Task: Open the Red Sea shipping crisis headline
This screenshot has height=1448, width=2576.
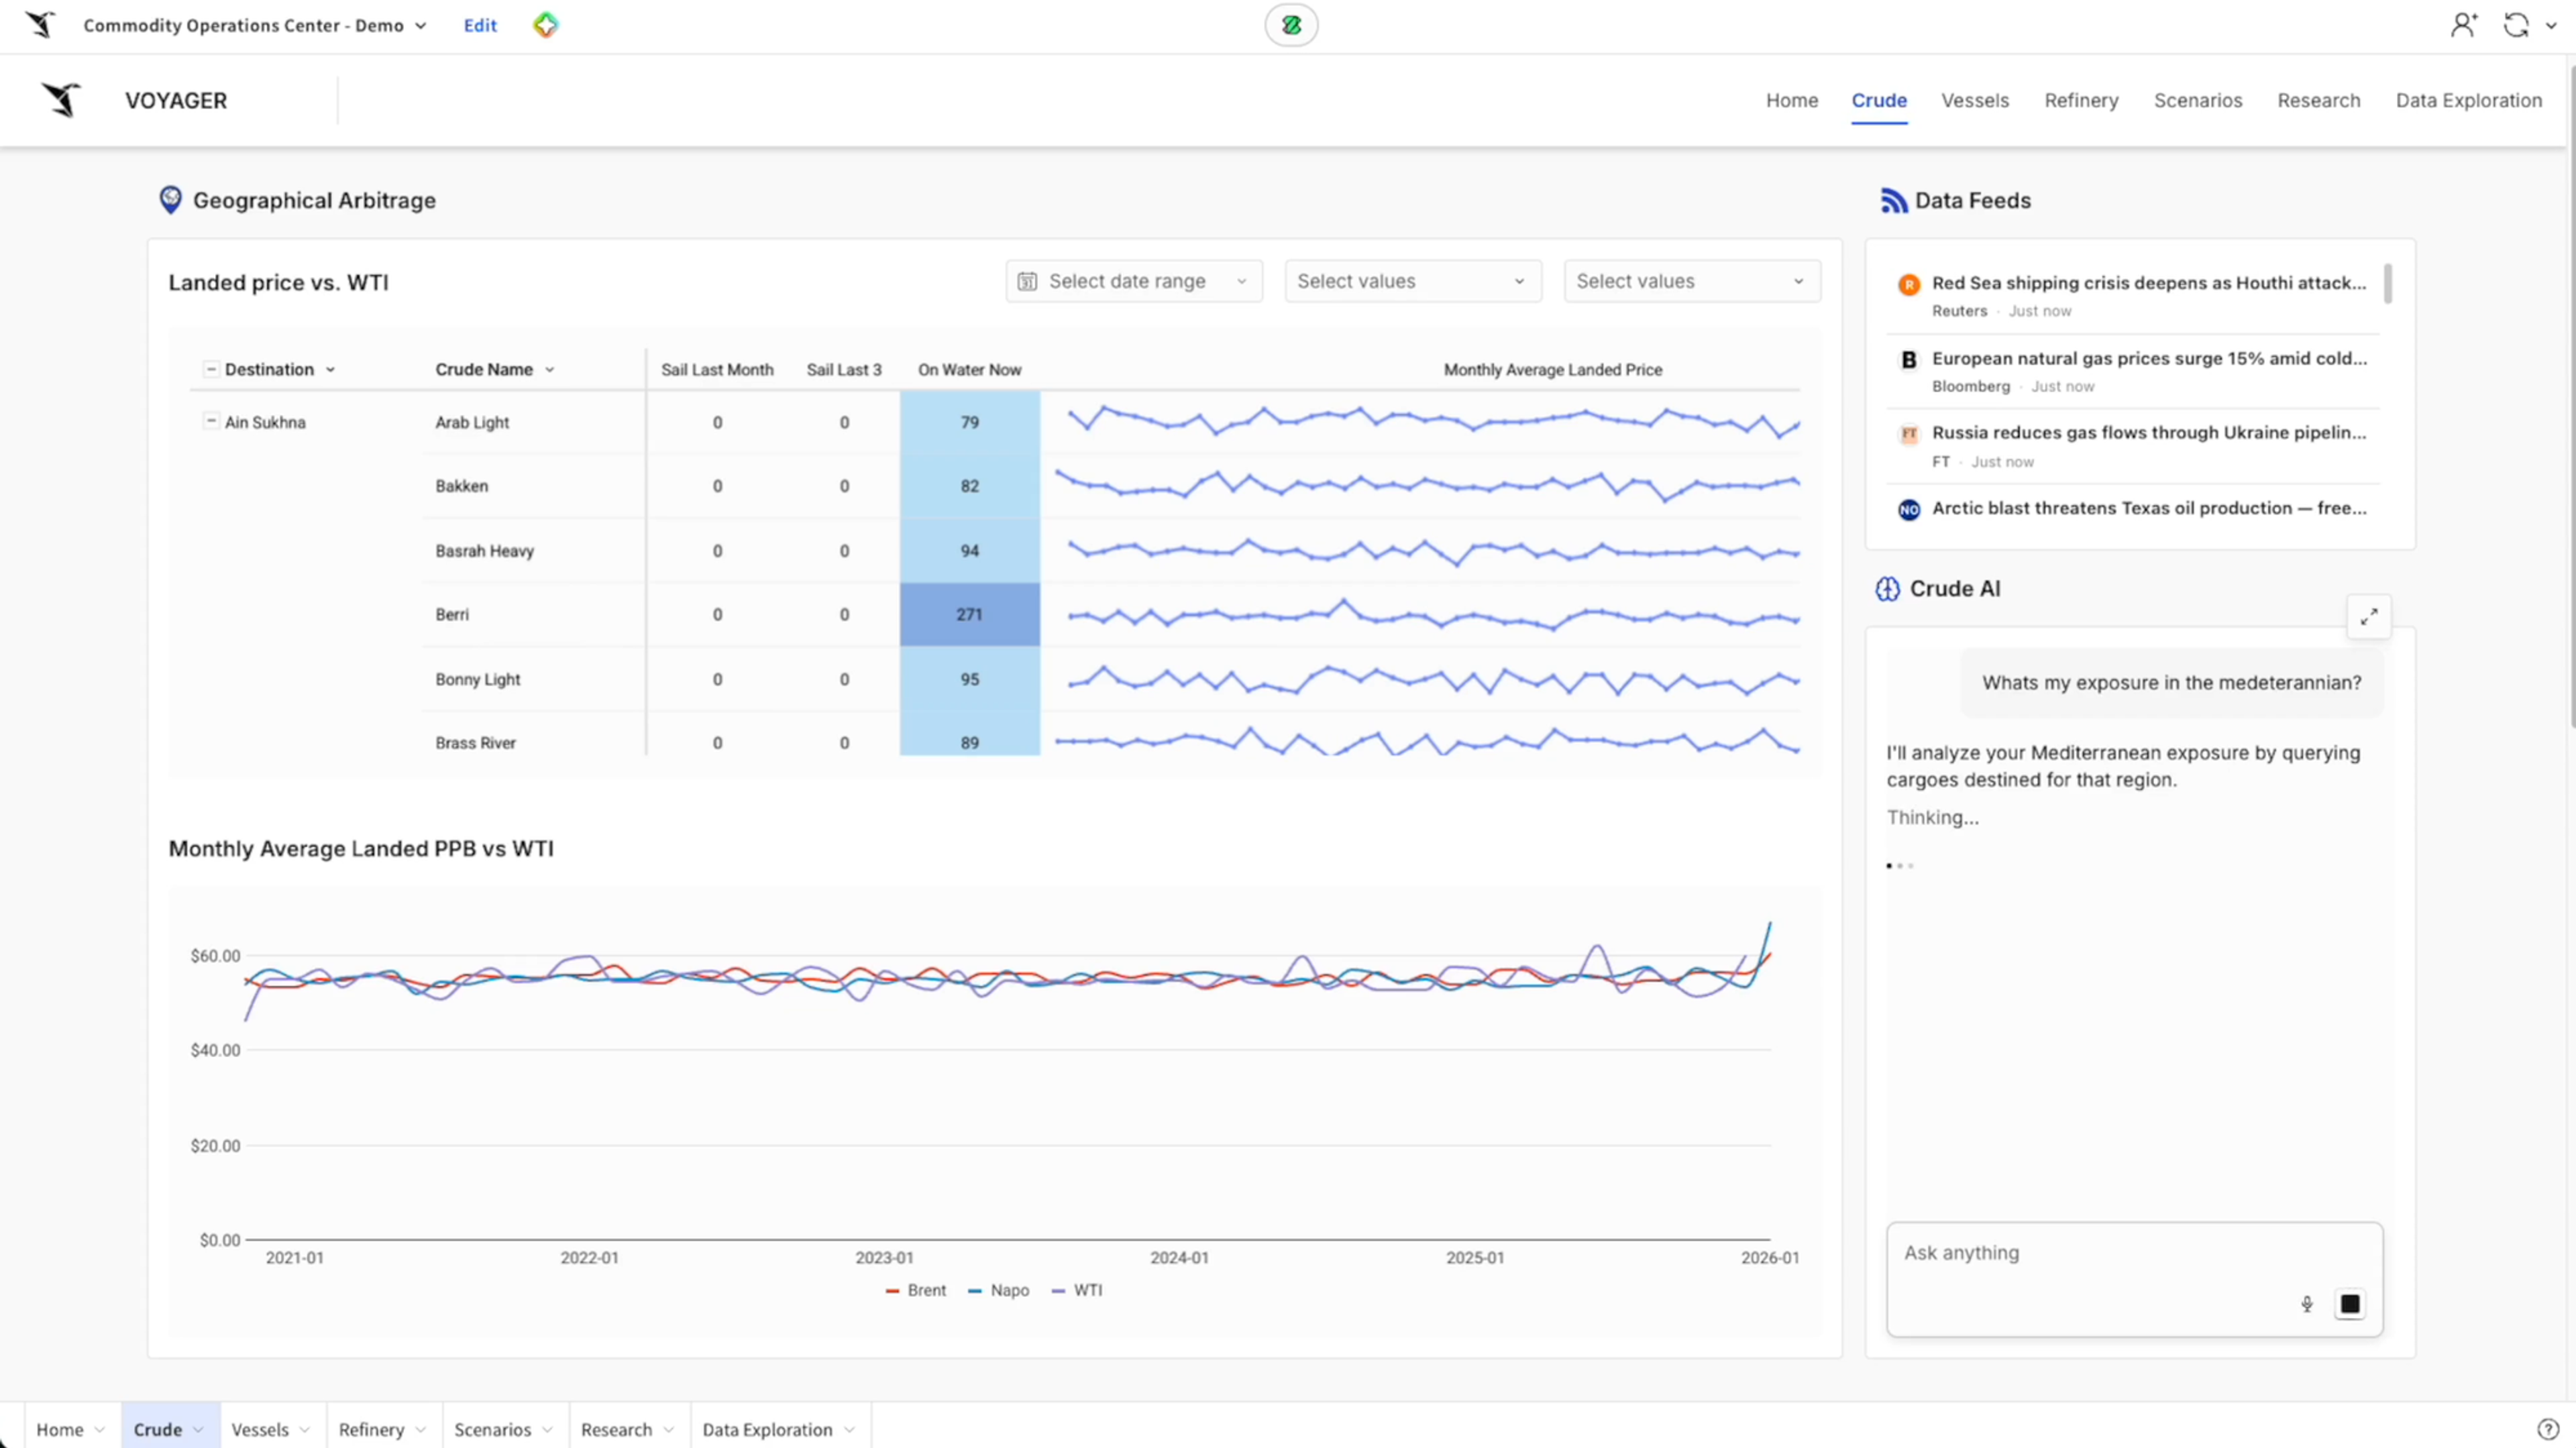Action: 2148,283
